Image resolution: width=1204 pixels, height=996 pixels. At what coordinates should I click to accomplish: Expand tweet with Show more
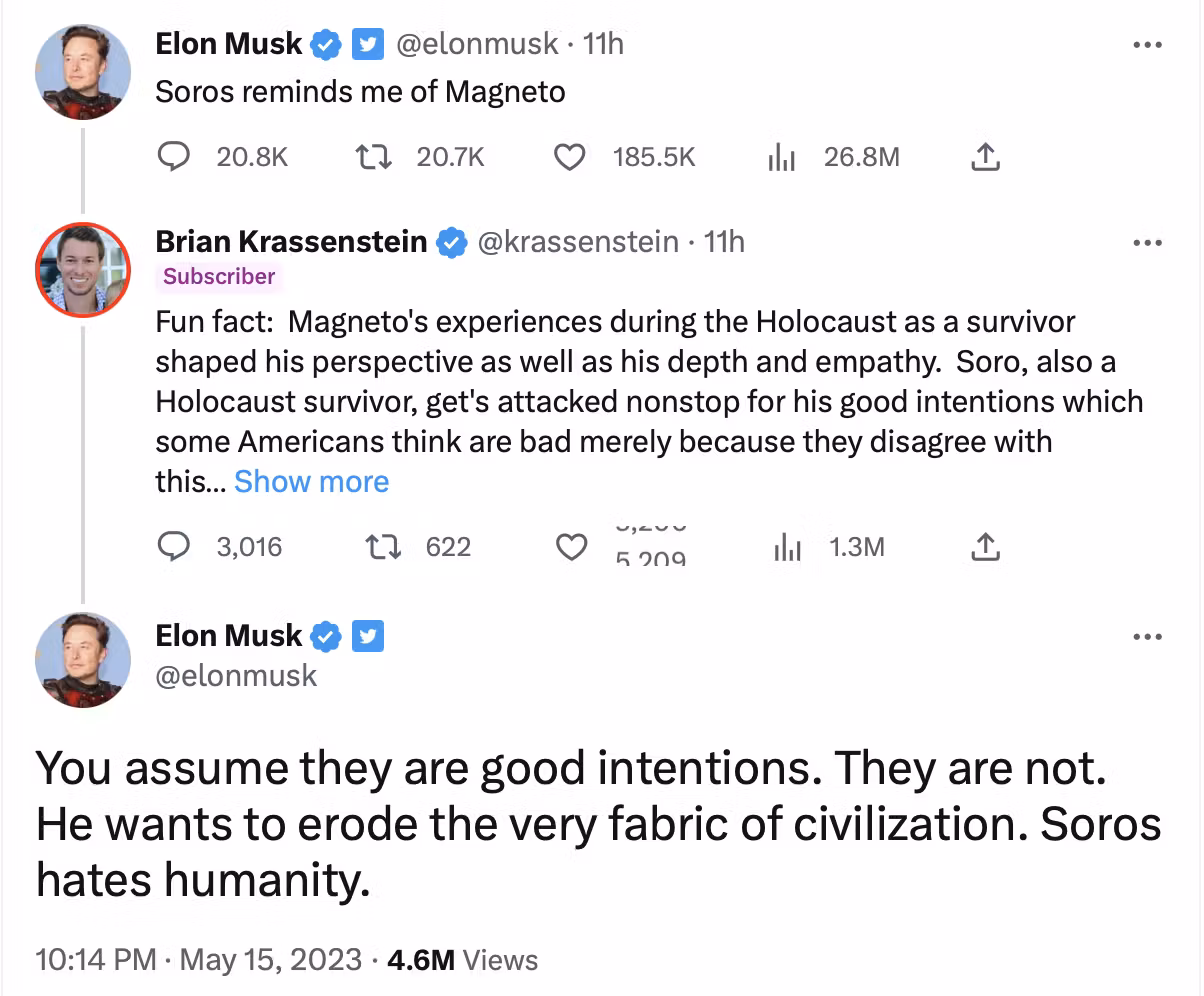tap(311, 482)
